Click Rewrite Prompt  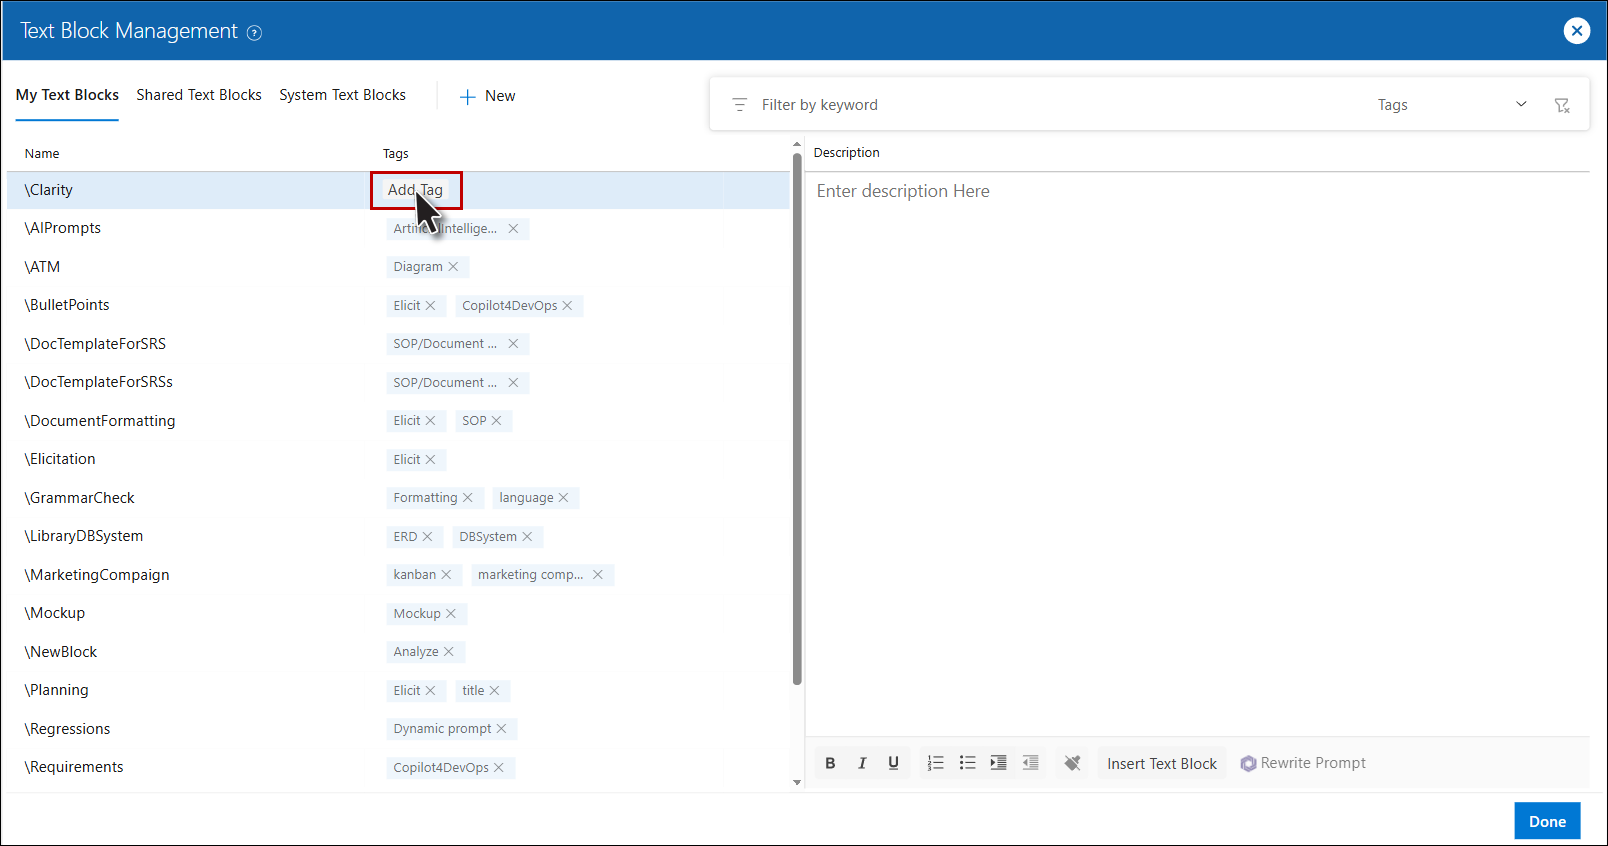pyautogui.click(x=1303, y=763)
